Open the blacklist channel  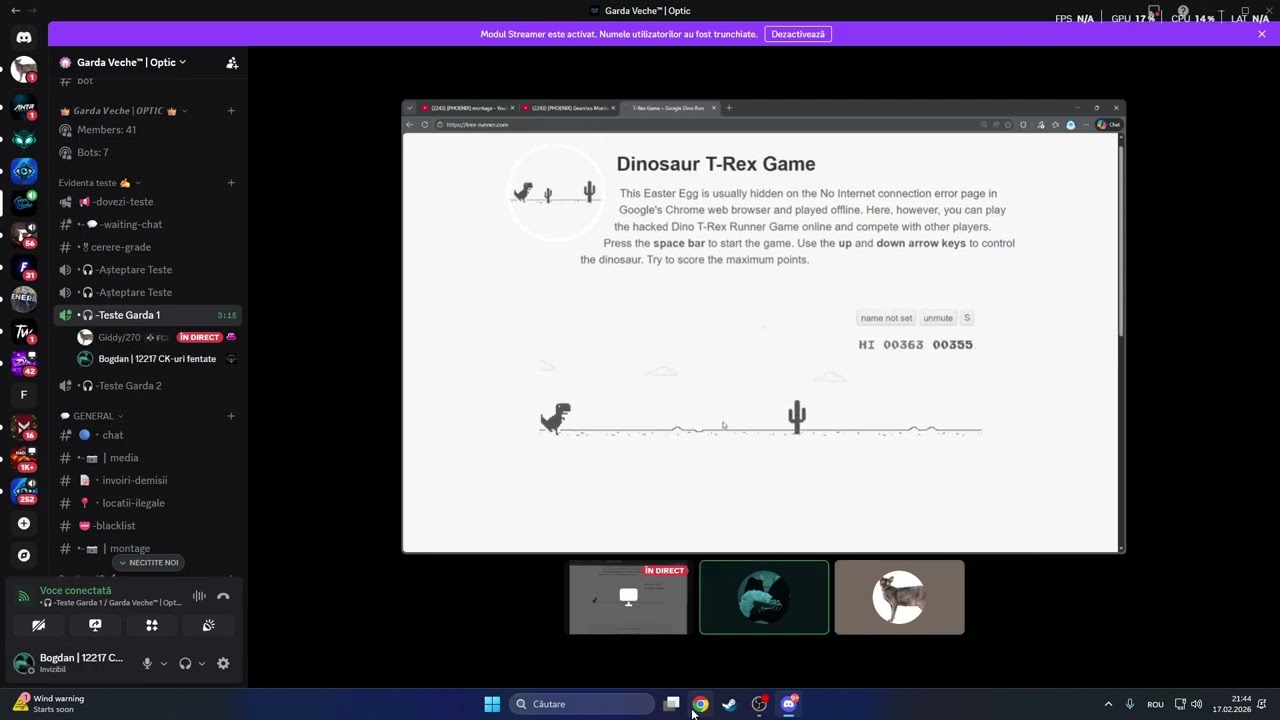tap(147, 526)
